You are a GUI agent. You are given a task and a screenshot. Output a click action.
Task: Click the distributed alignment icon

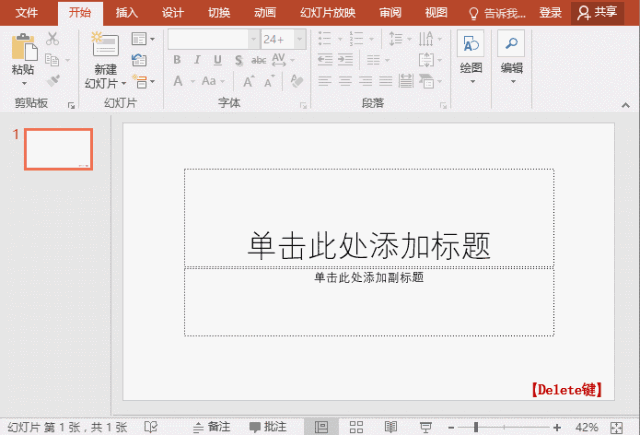[406, 81]
